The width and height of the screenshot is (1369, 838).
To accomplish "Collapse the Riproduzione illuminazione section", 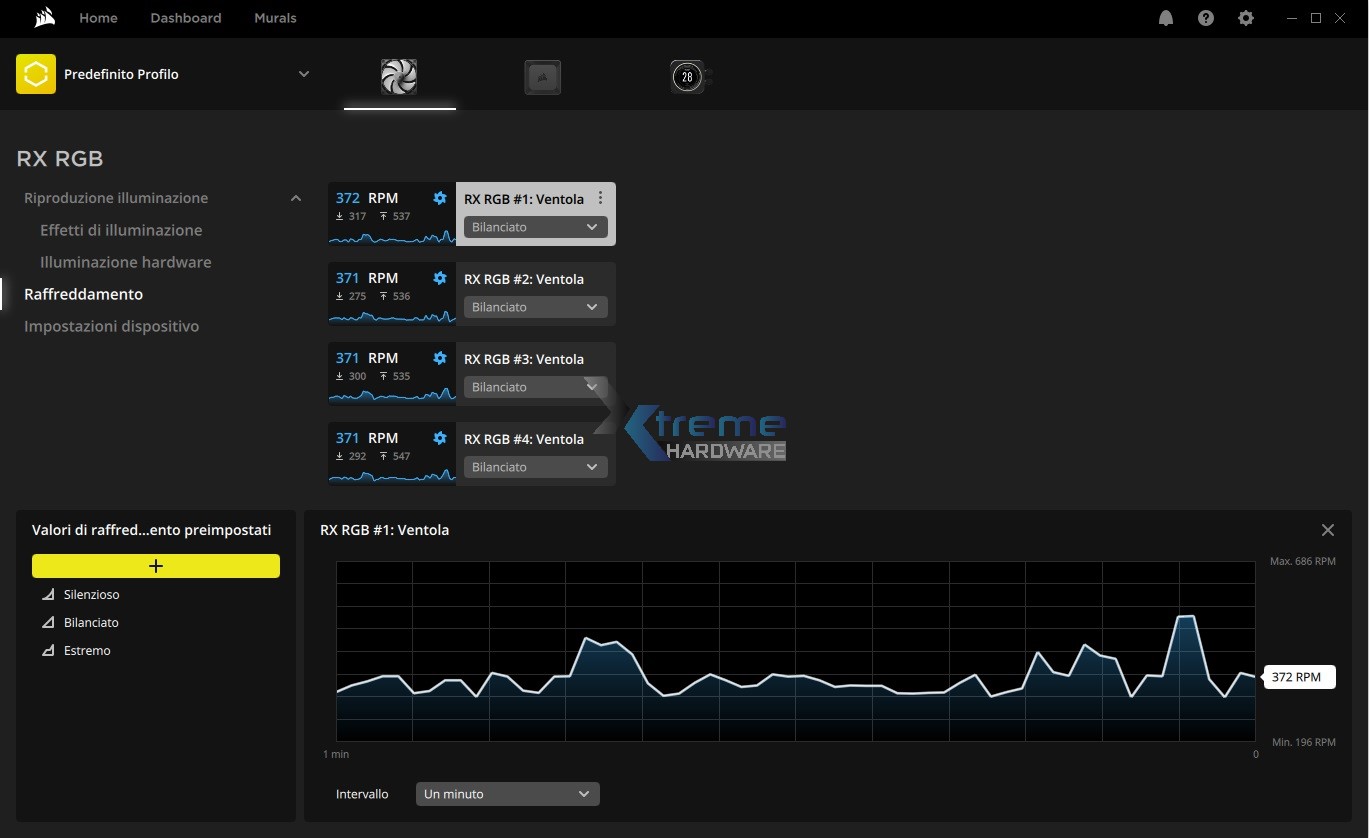I will pos(295,198).
